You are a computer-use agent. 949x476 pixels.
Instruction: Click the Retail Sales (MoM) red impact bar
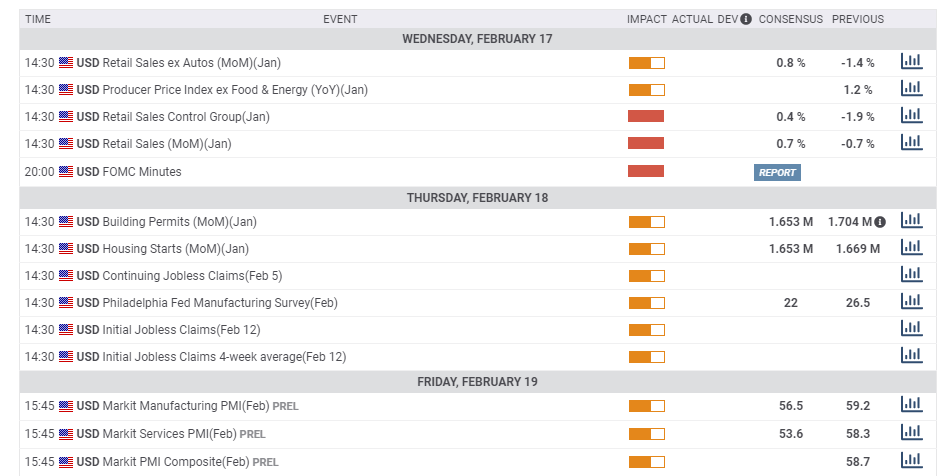tap(646, 144)
